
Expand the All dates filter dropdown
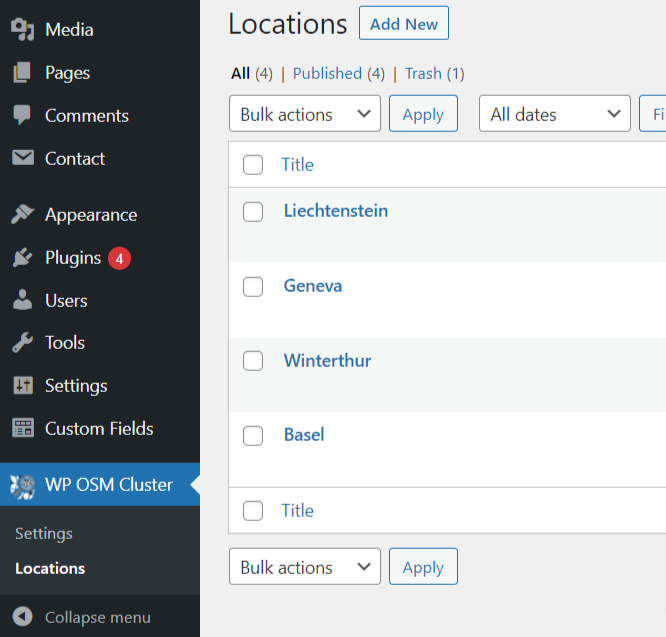[554, 114]
